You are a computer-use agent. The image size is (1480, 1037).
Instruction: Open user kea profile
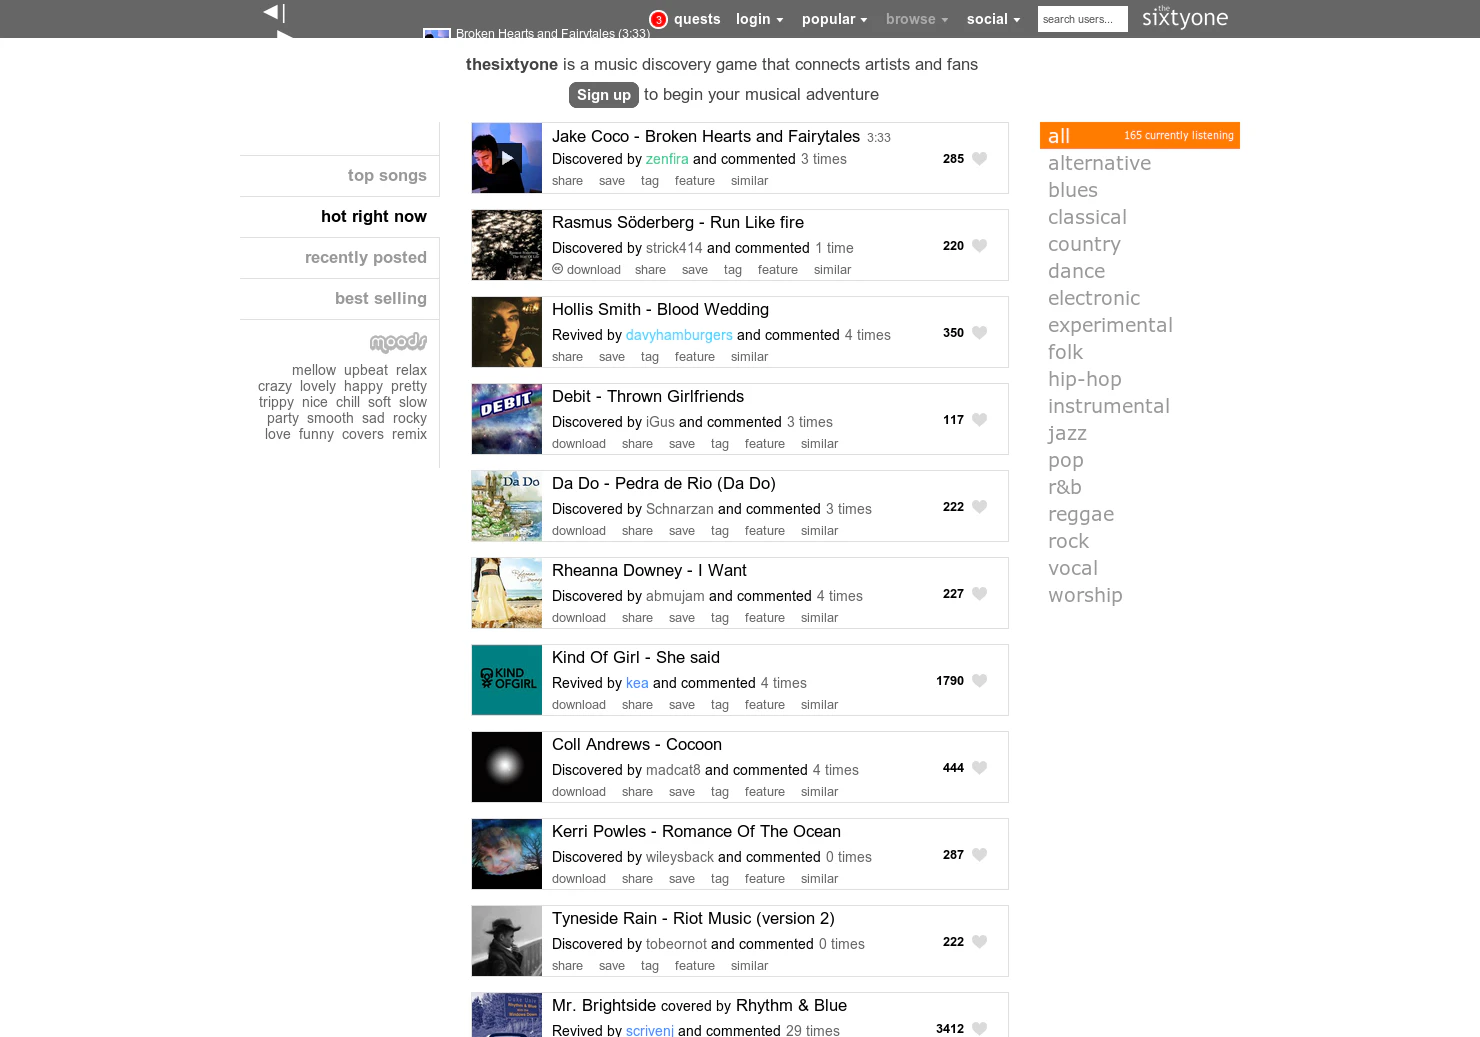pyautogui.click(x=637, y=683)
